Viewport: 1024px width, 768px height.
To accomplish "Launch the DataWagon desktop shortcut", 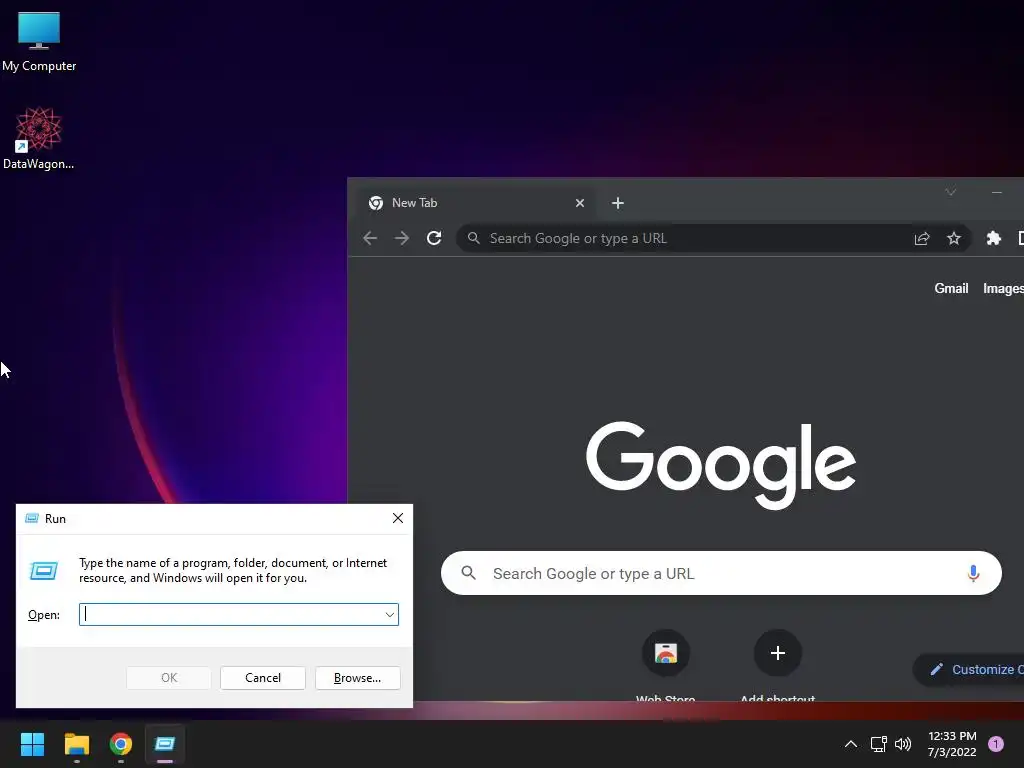I will pos(39,138).
